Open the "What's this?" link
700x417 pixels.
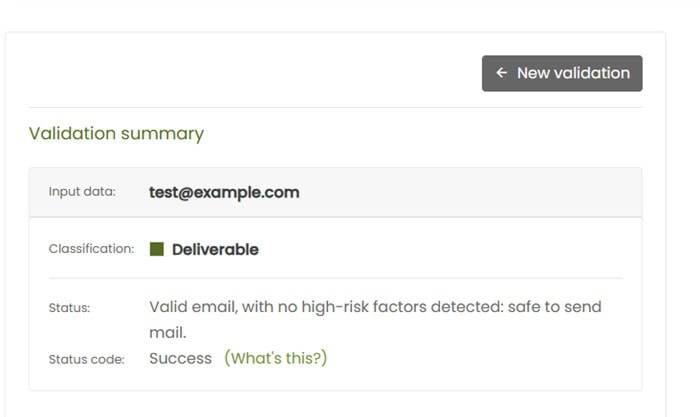[x=275, y=358]
